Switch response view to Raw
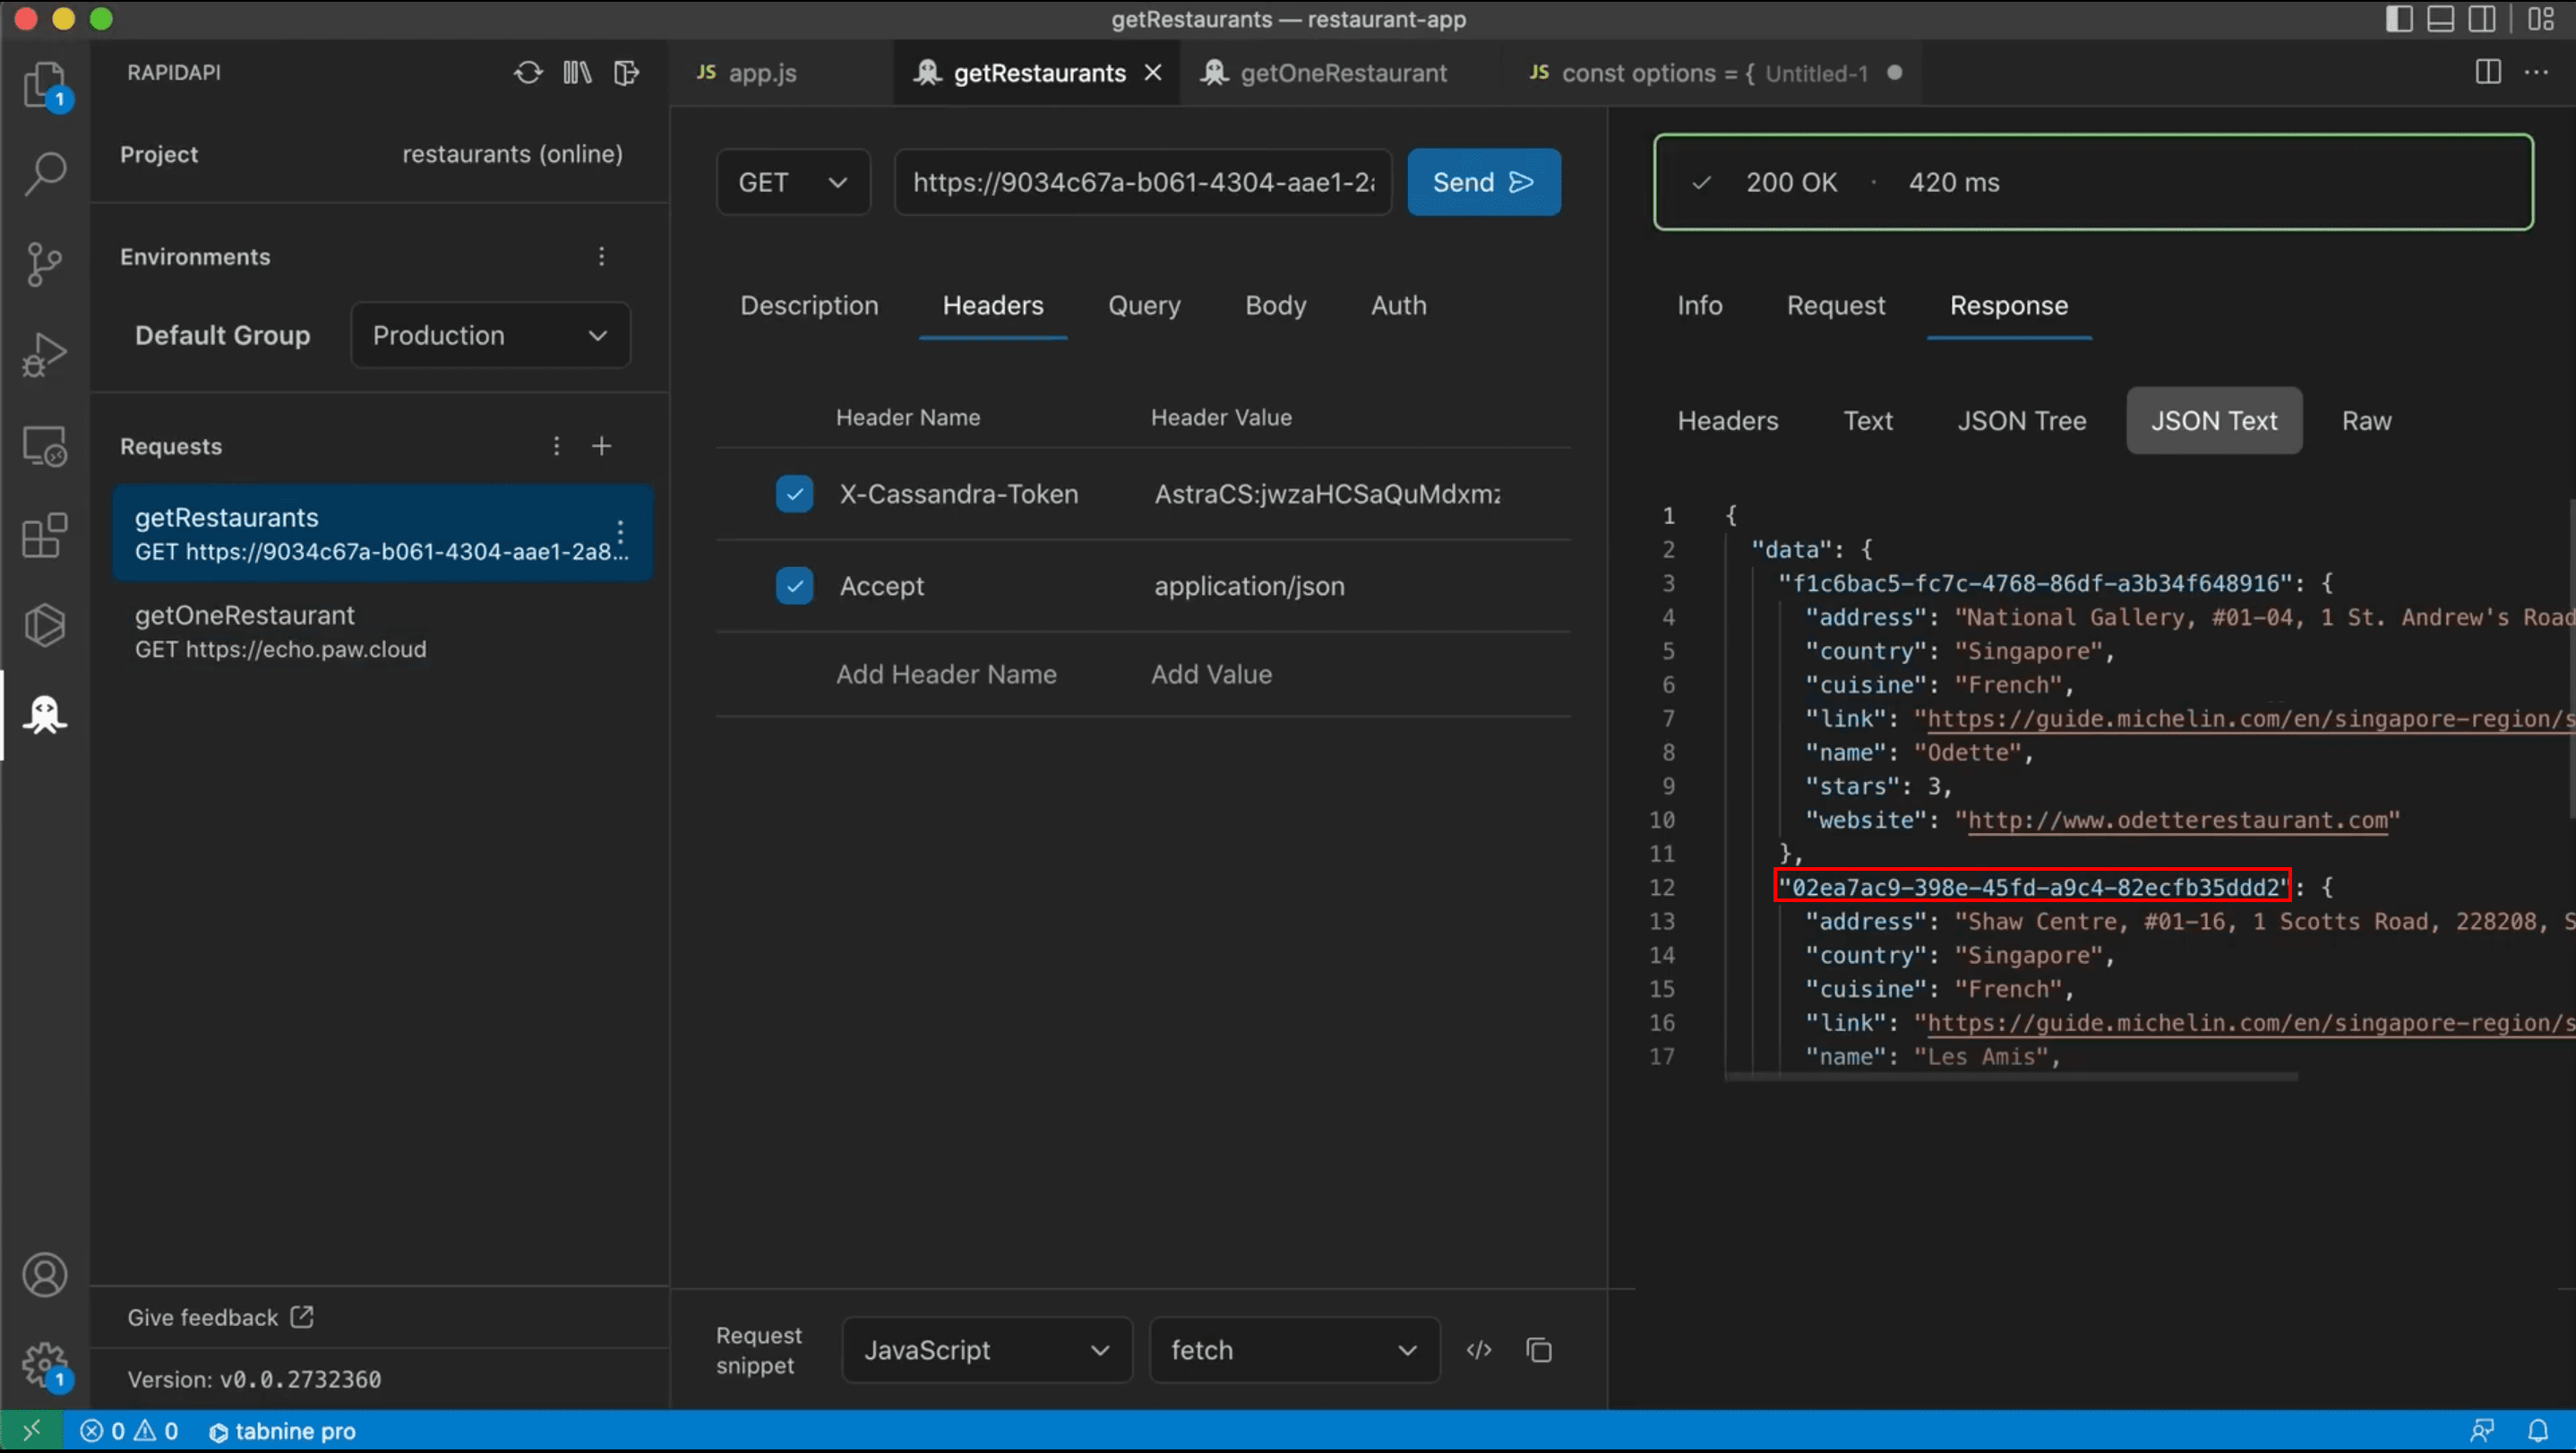Image resolution: width=2576 pixels, height=1453 pixels. [x=2366, y=421]
